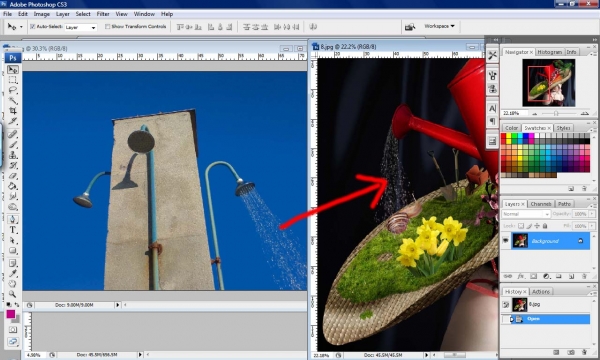Open layer style fx menu in Layers panel
Image resolution: width=600 pixels, height=360 pixels.
(x=520, y=276)
